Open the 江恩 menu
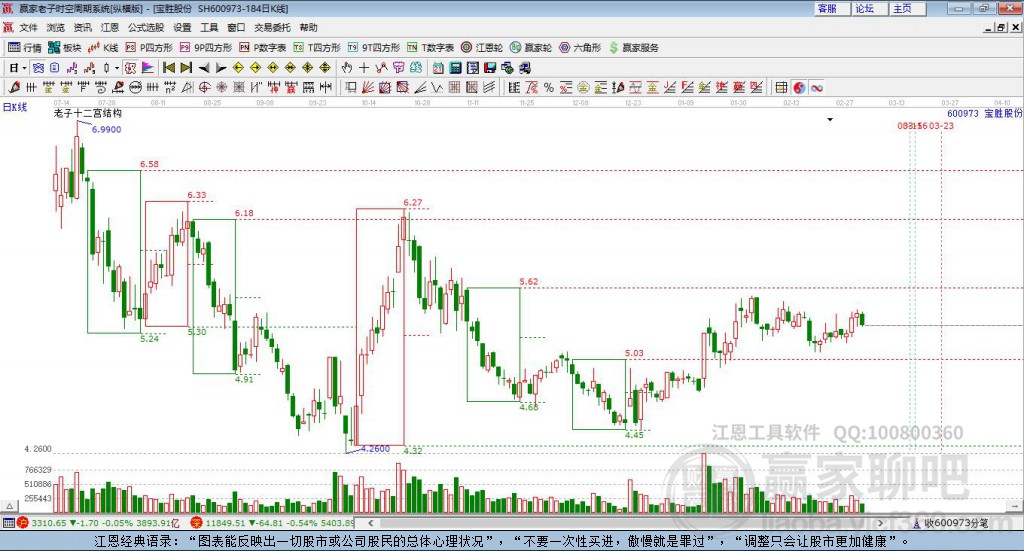The image size is (1024, 551). tap(109, 28)
